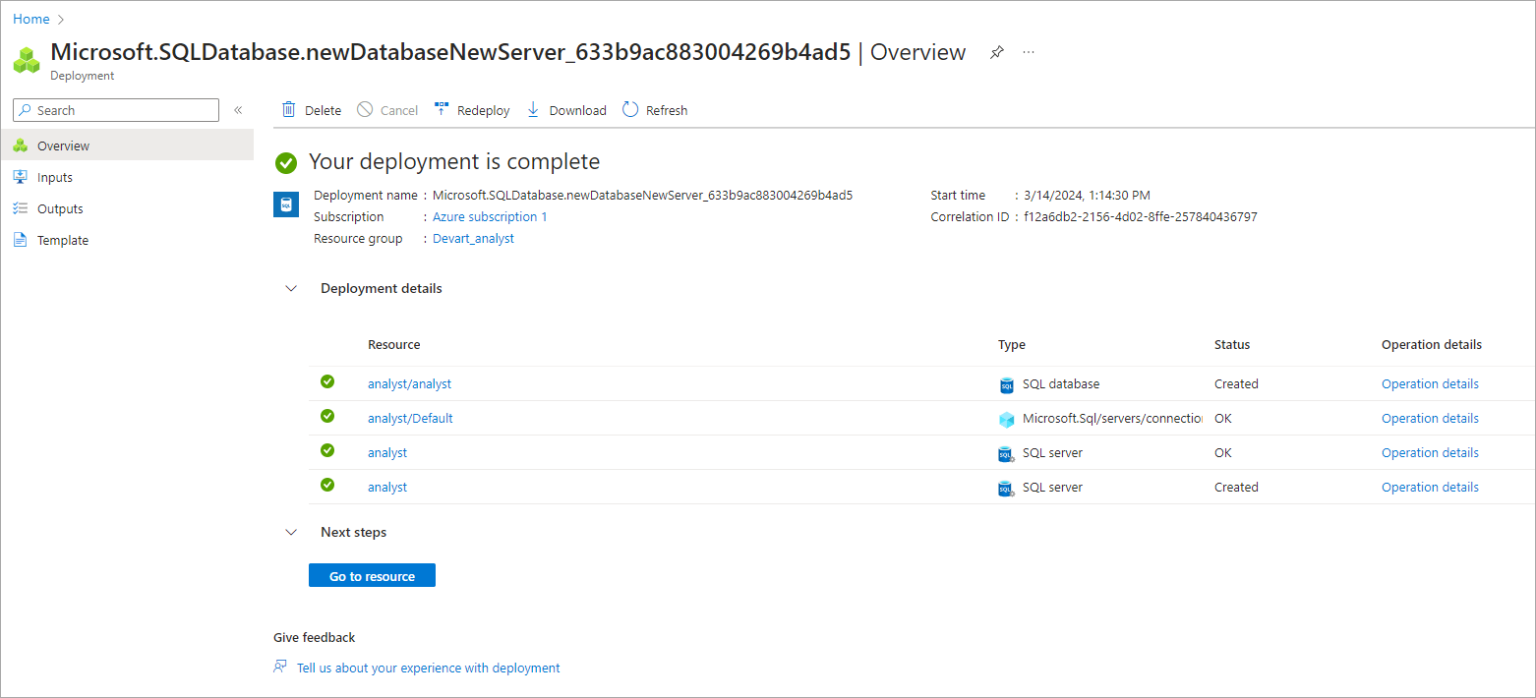This screenshot has width=1536, height=698.
Task: Click the Redeploy icon in toolbar
Action: 441,110
